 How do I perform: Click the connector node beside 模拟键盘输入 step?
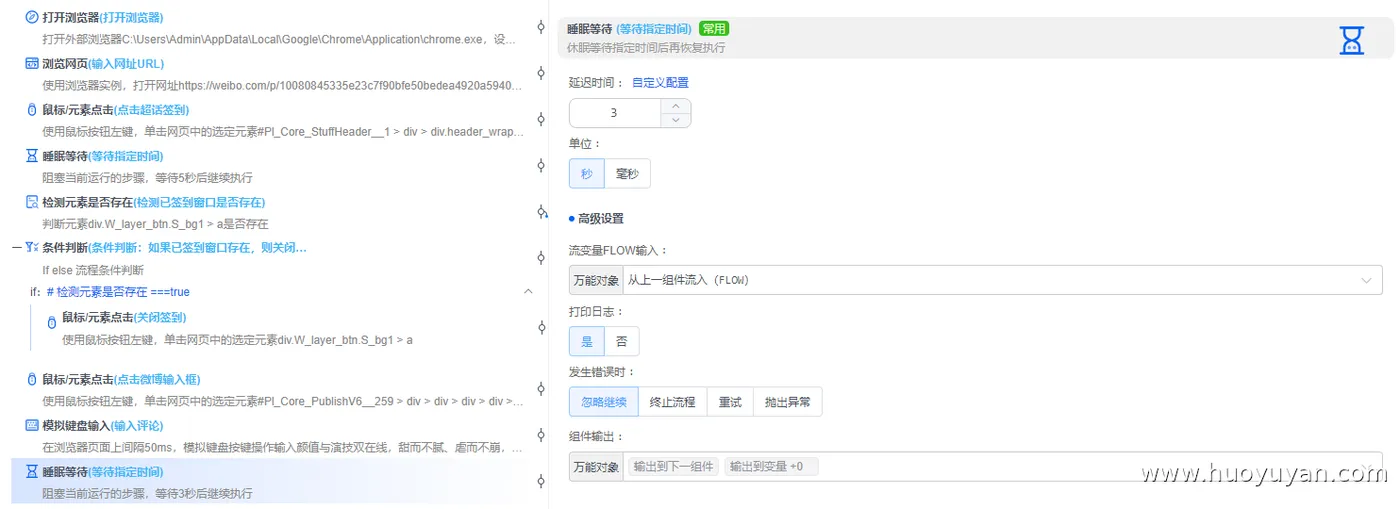click(x=541, y=435)
